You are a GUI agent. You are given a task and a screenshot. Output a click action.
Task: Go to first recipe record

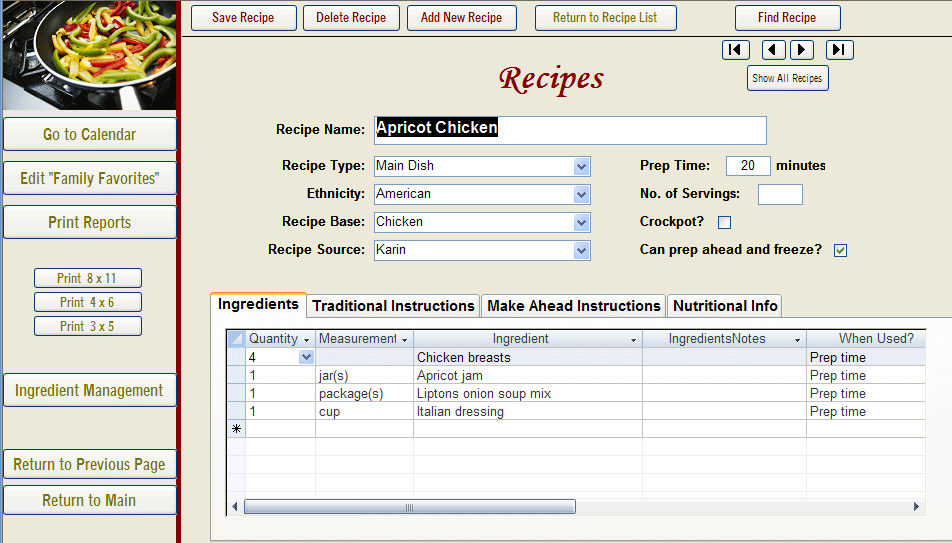(x=735, y=50)
